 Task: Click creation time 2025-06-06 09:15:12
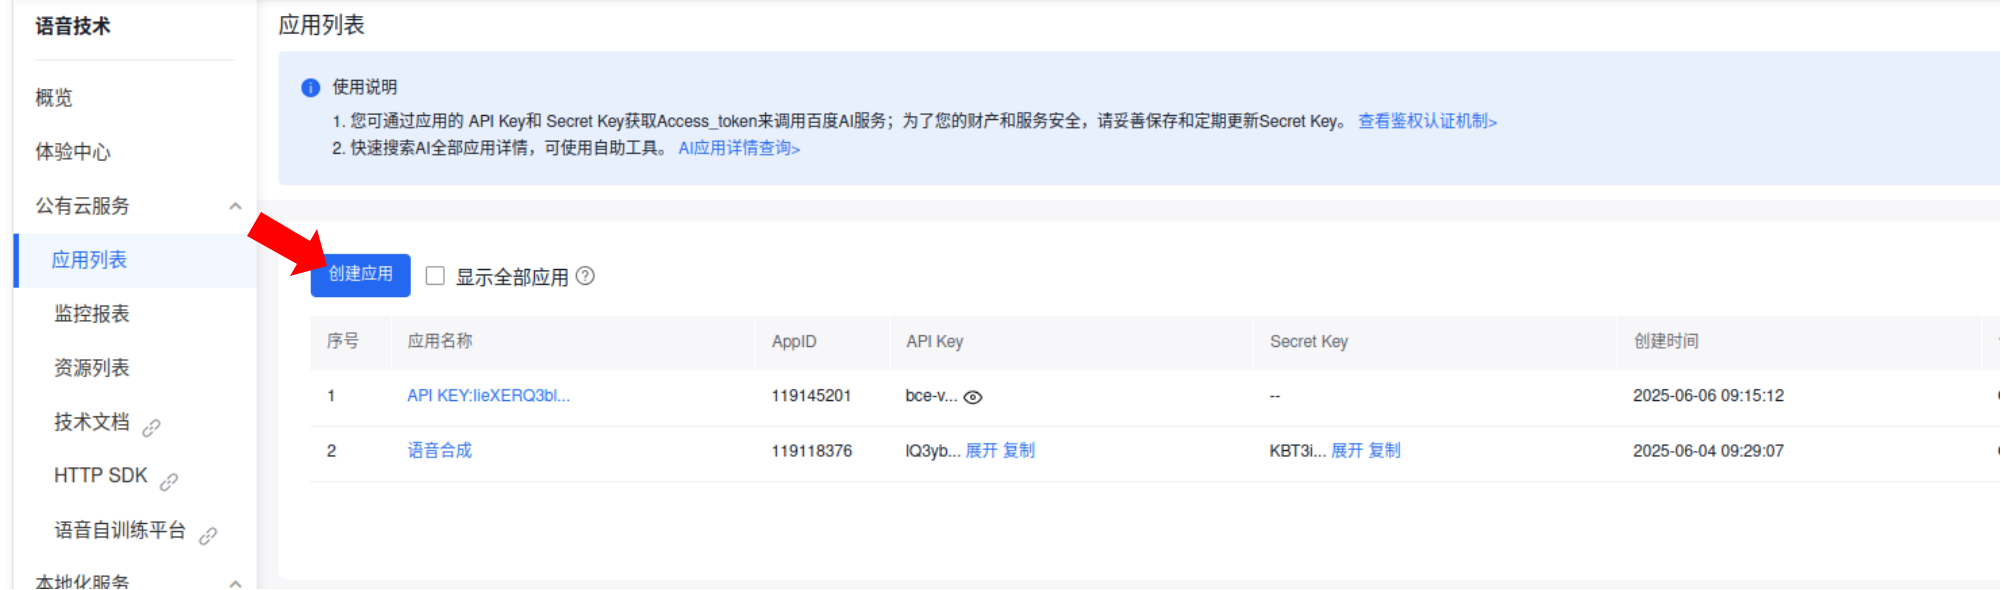(1708, 396)
